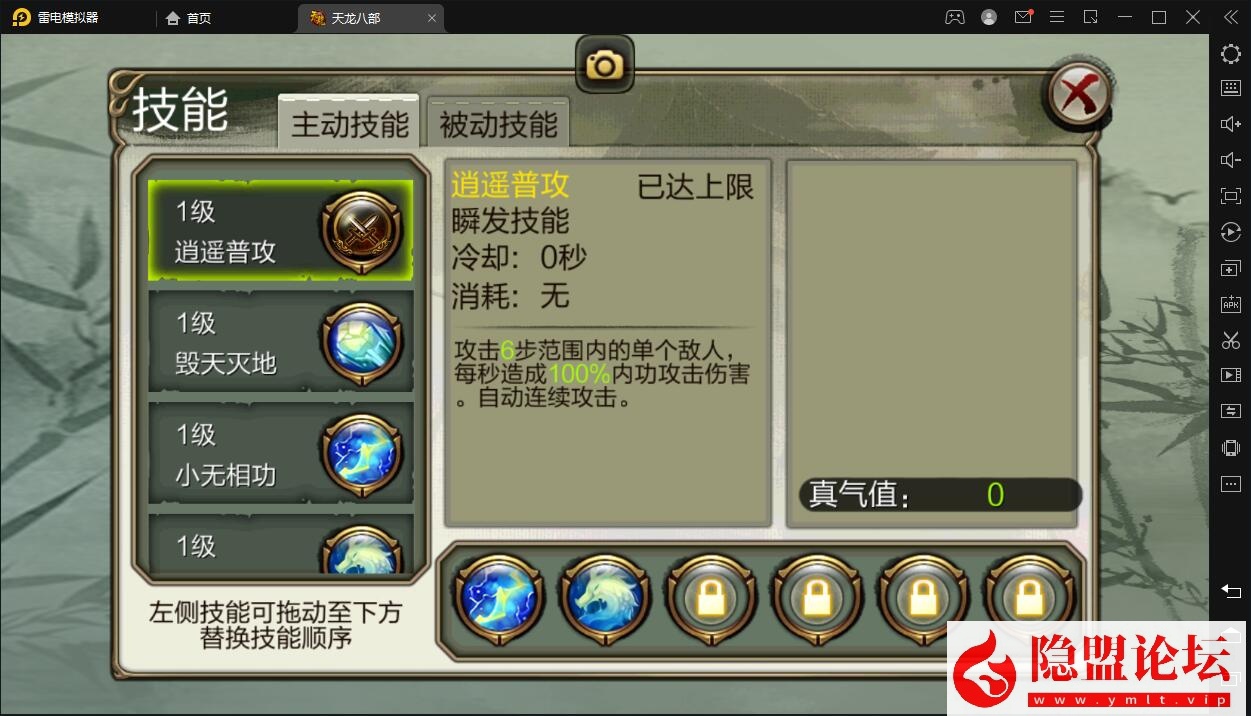This screenshot has height=716, width=1251.
Task: Click the first lightning skill slot in the bottom bar
Action: pyautogui.click(x=498, y=598)
